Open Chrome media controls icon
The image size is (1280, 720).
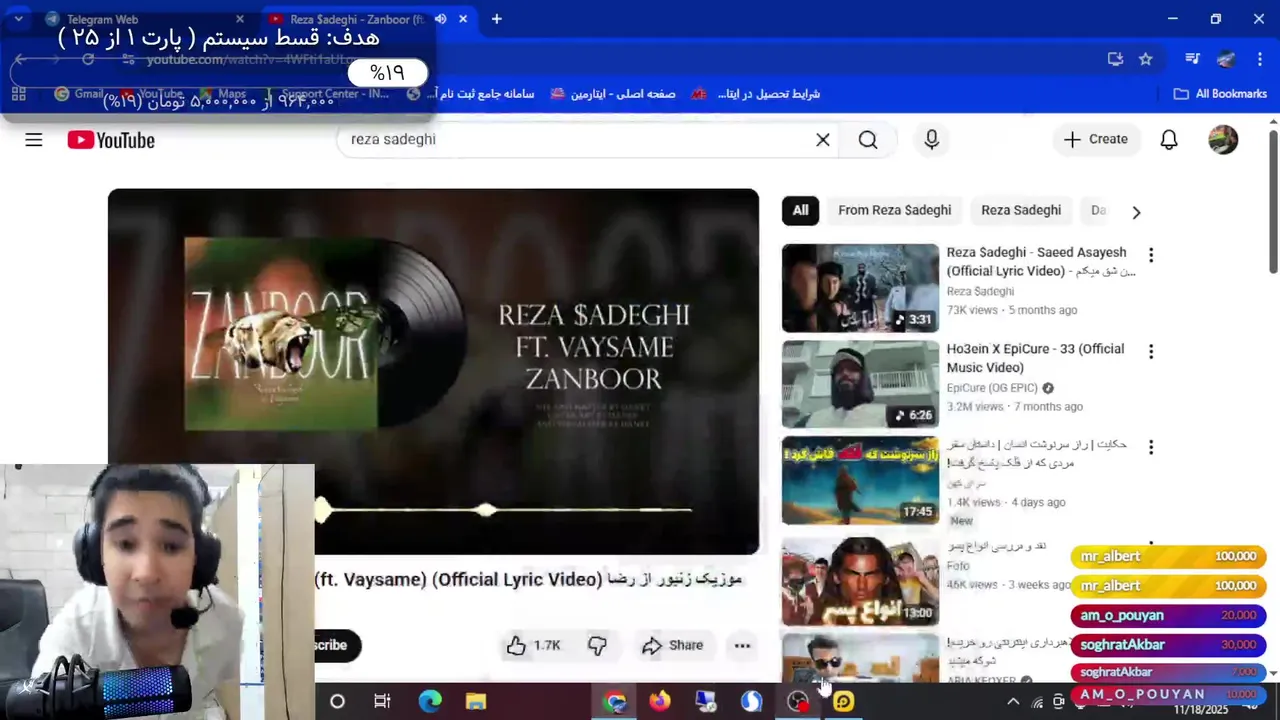click(1192, 59)
